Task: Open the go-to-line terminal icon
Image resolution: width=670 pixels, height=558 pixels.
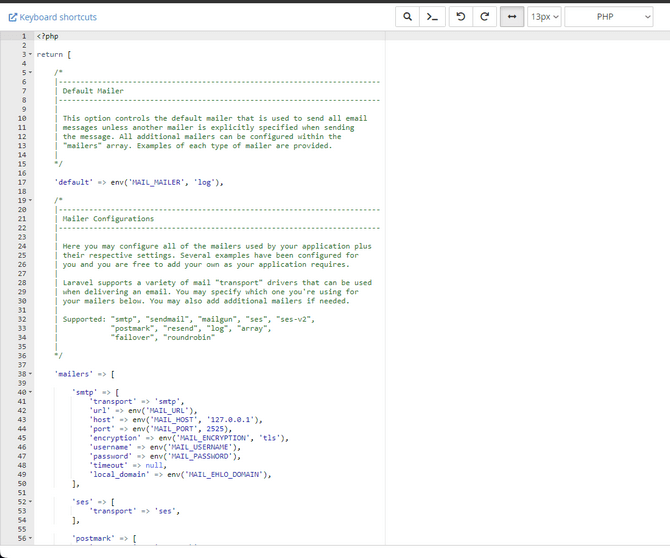Action: point(432,17)
